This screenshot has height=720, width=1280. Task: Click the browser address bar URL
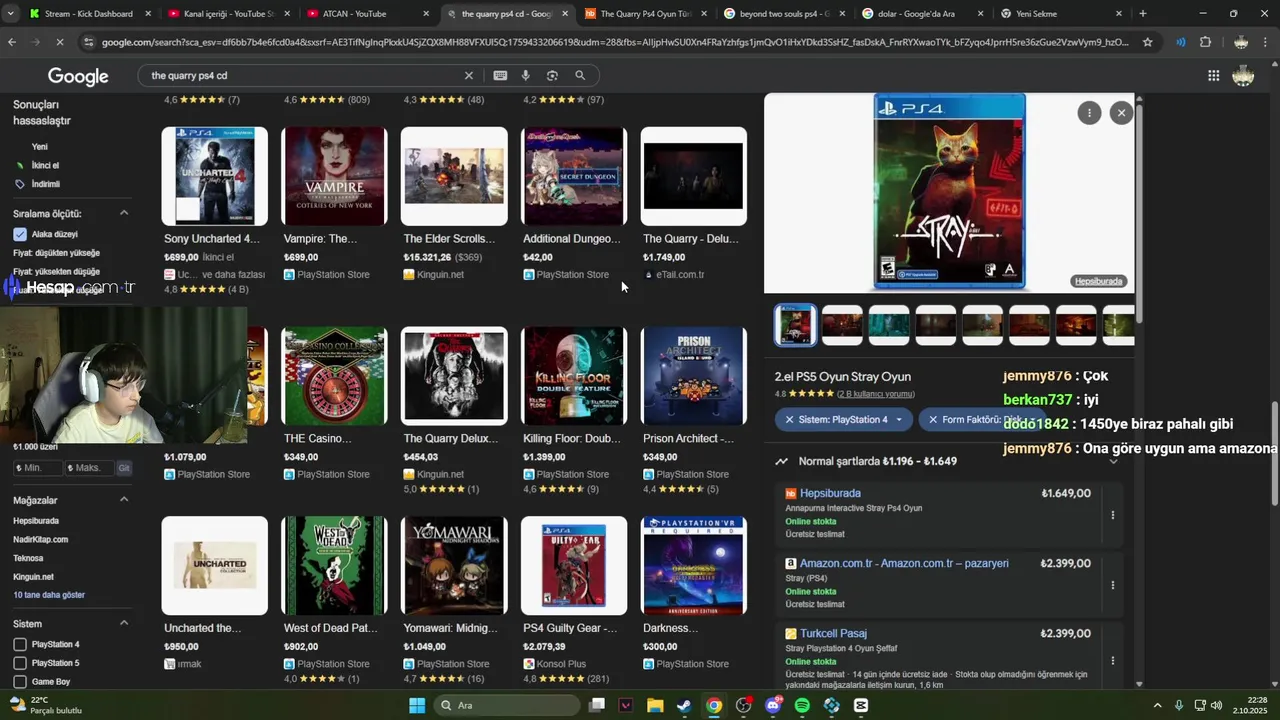click(x=615, y=42)
